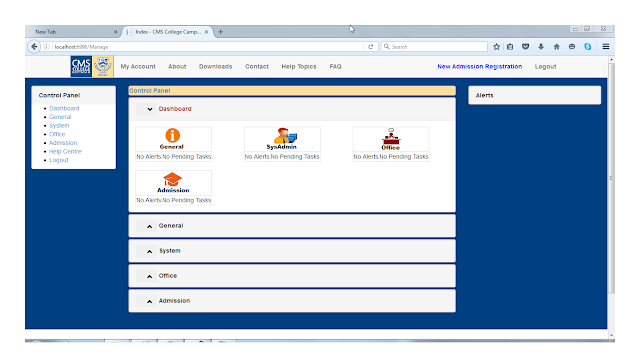Open the Downloads menu item
The image size is (640, 364).
(x=216, y=67)
